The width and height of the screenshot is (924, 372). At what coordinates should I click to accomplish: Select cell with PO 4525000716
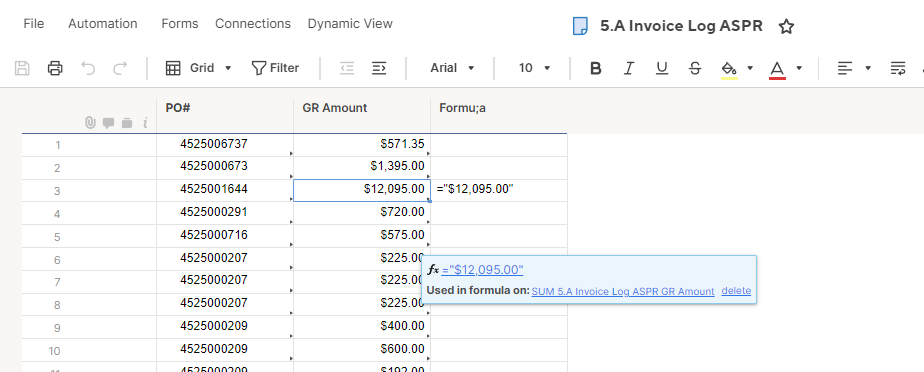(x=225, y=236)
